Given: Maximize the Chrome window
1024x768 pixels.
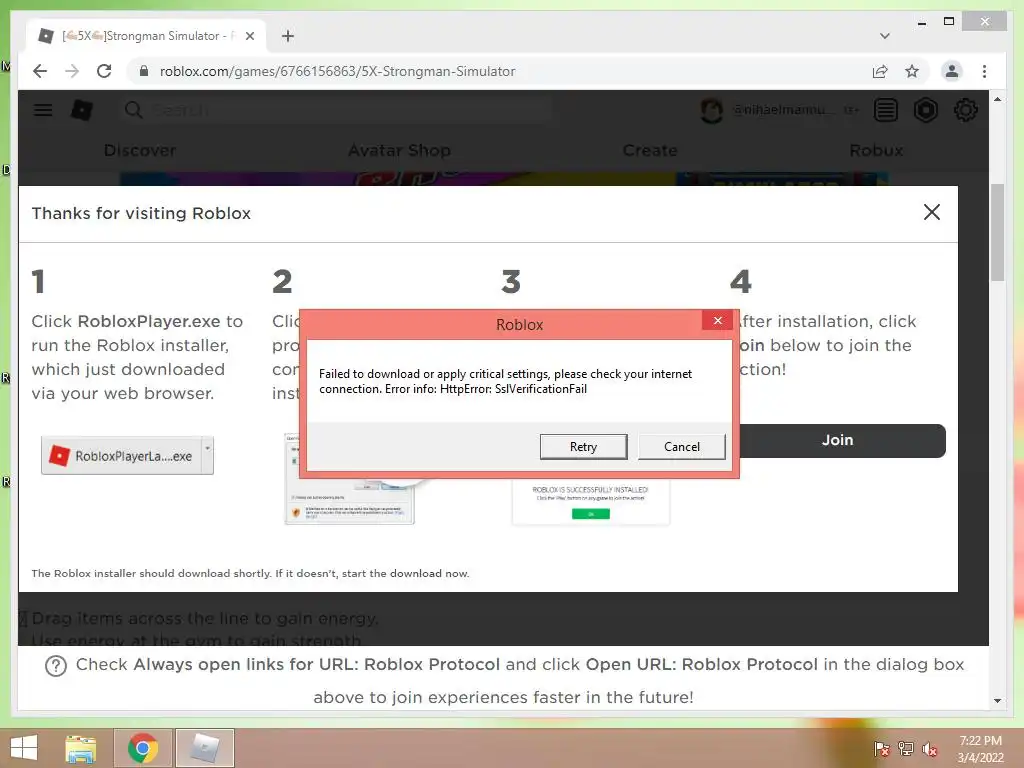Looking at the screenshot, I should (949, 22).
